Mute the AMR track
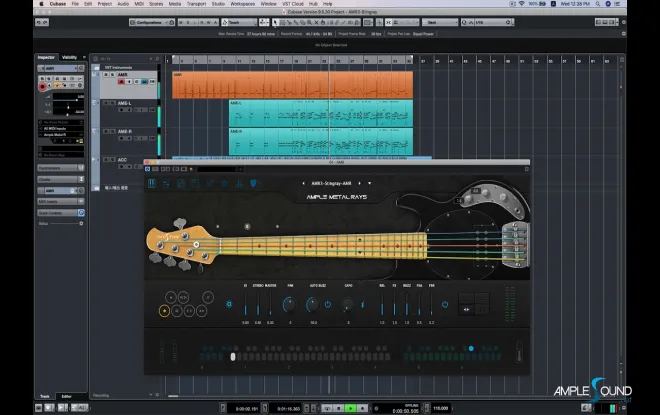 106,74
